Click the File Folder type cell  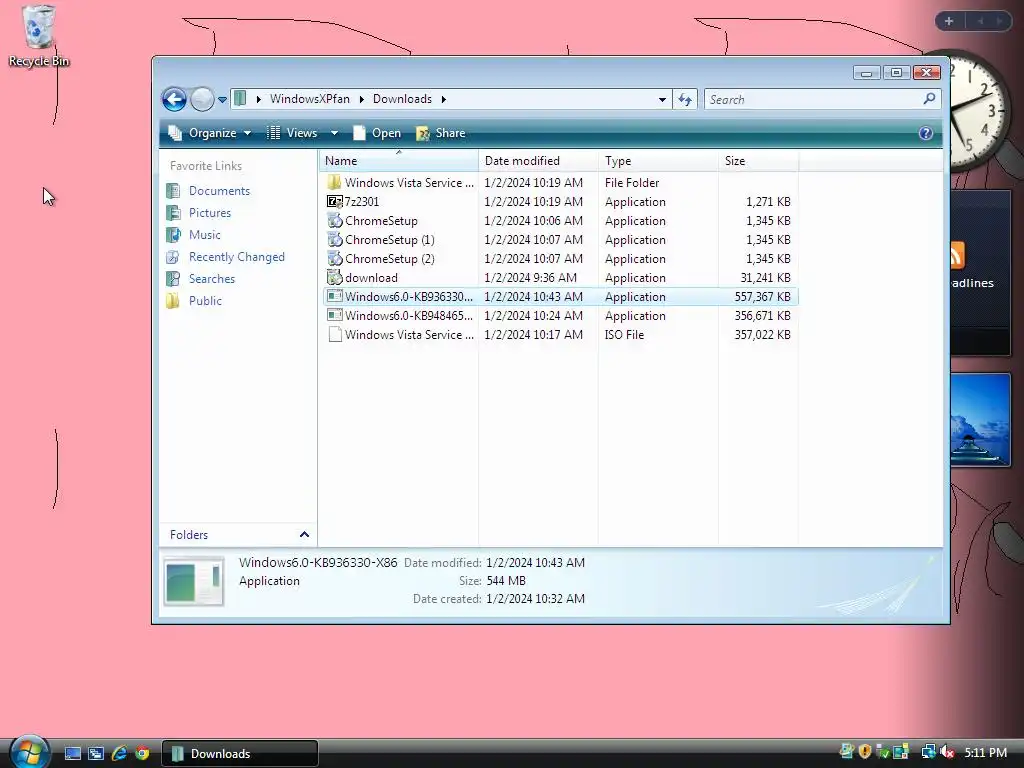632,183
